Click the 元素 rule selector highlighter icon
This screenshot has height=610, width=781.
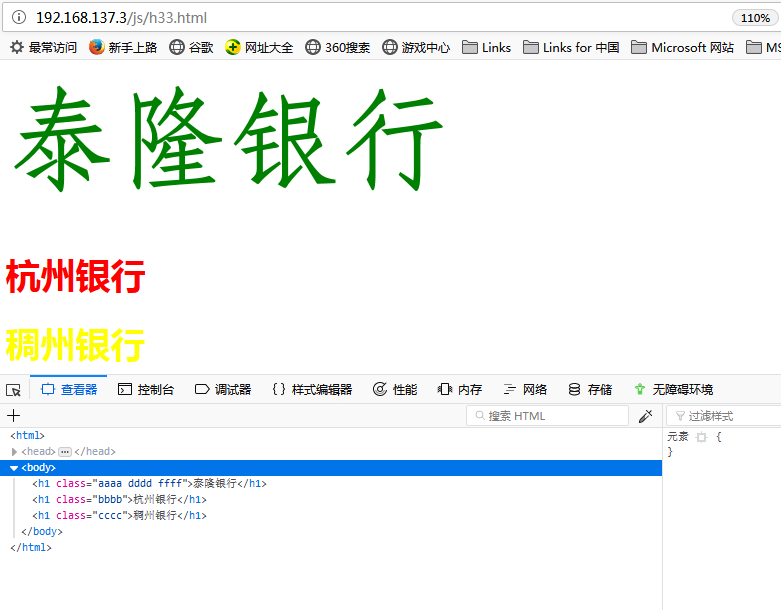701,437
